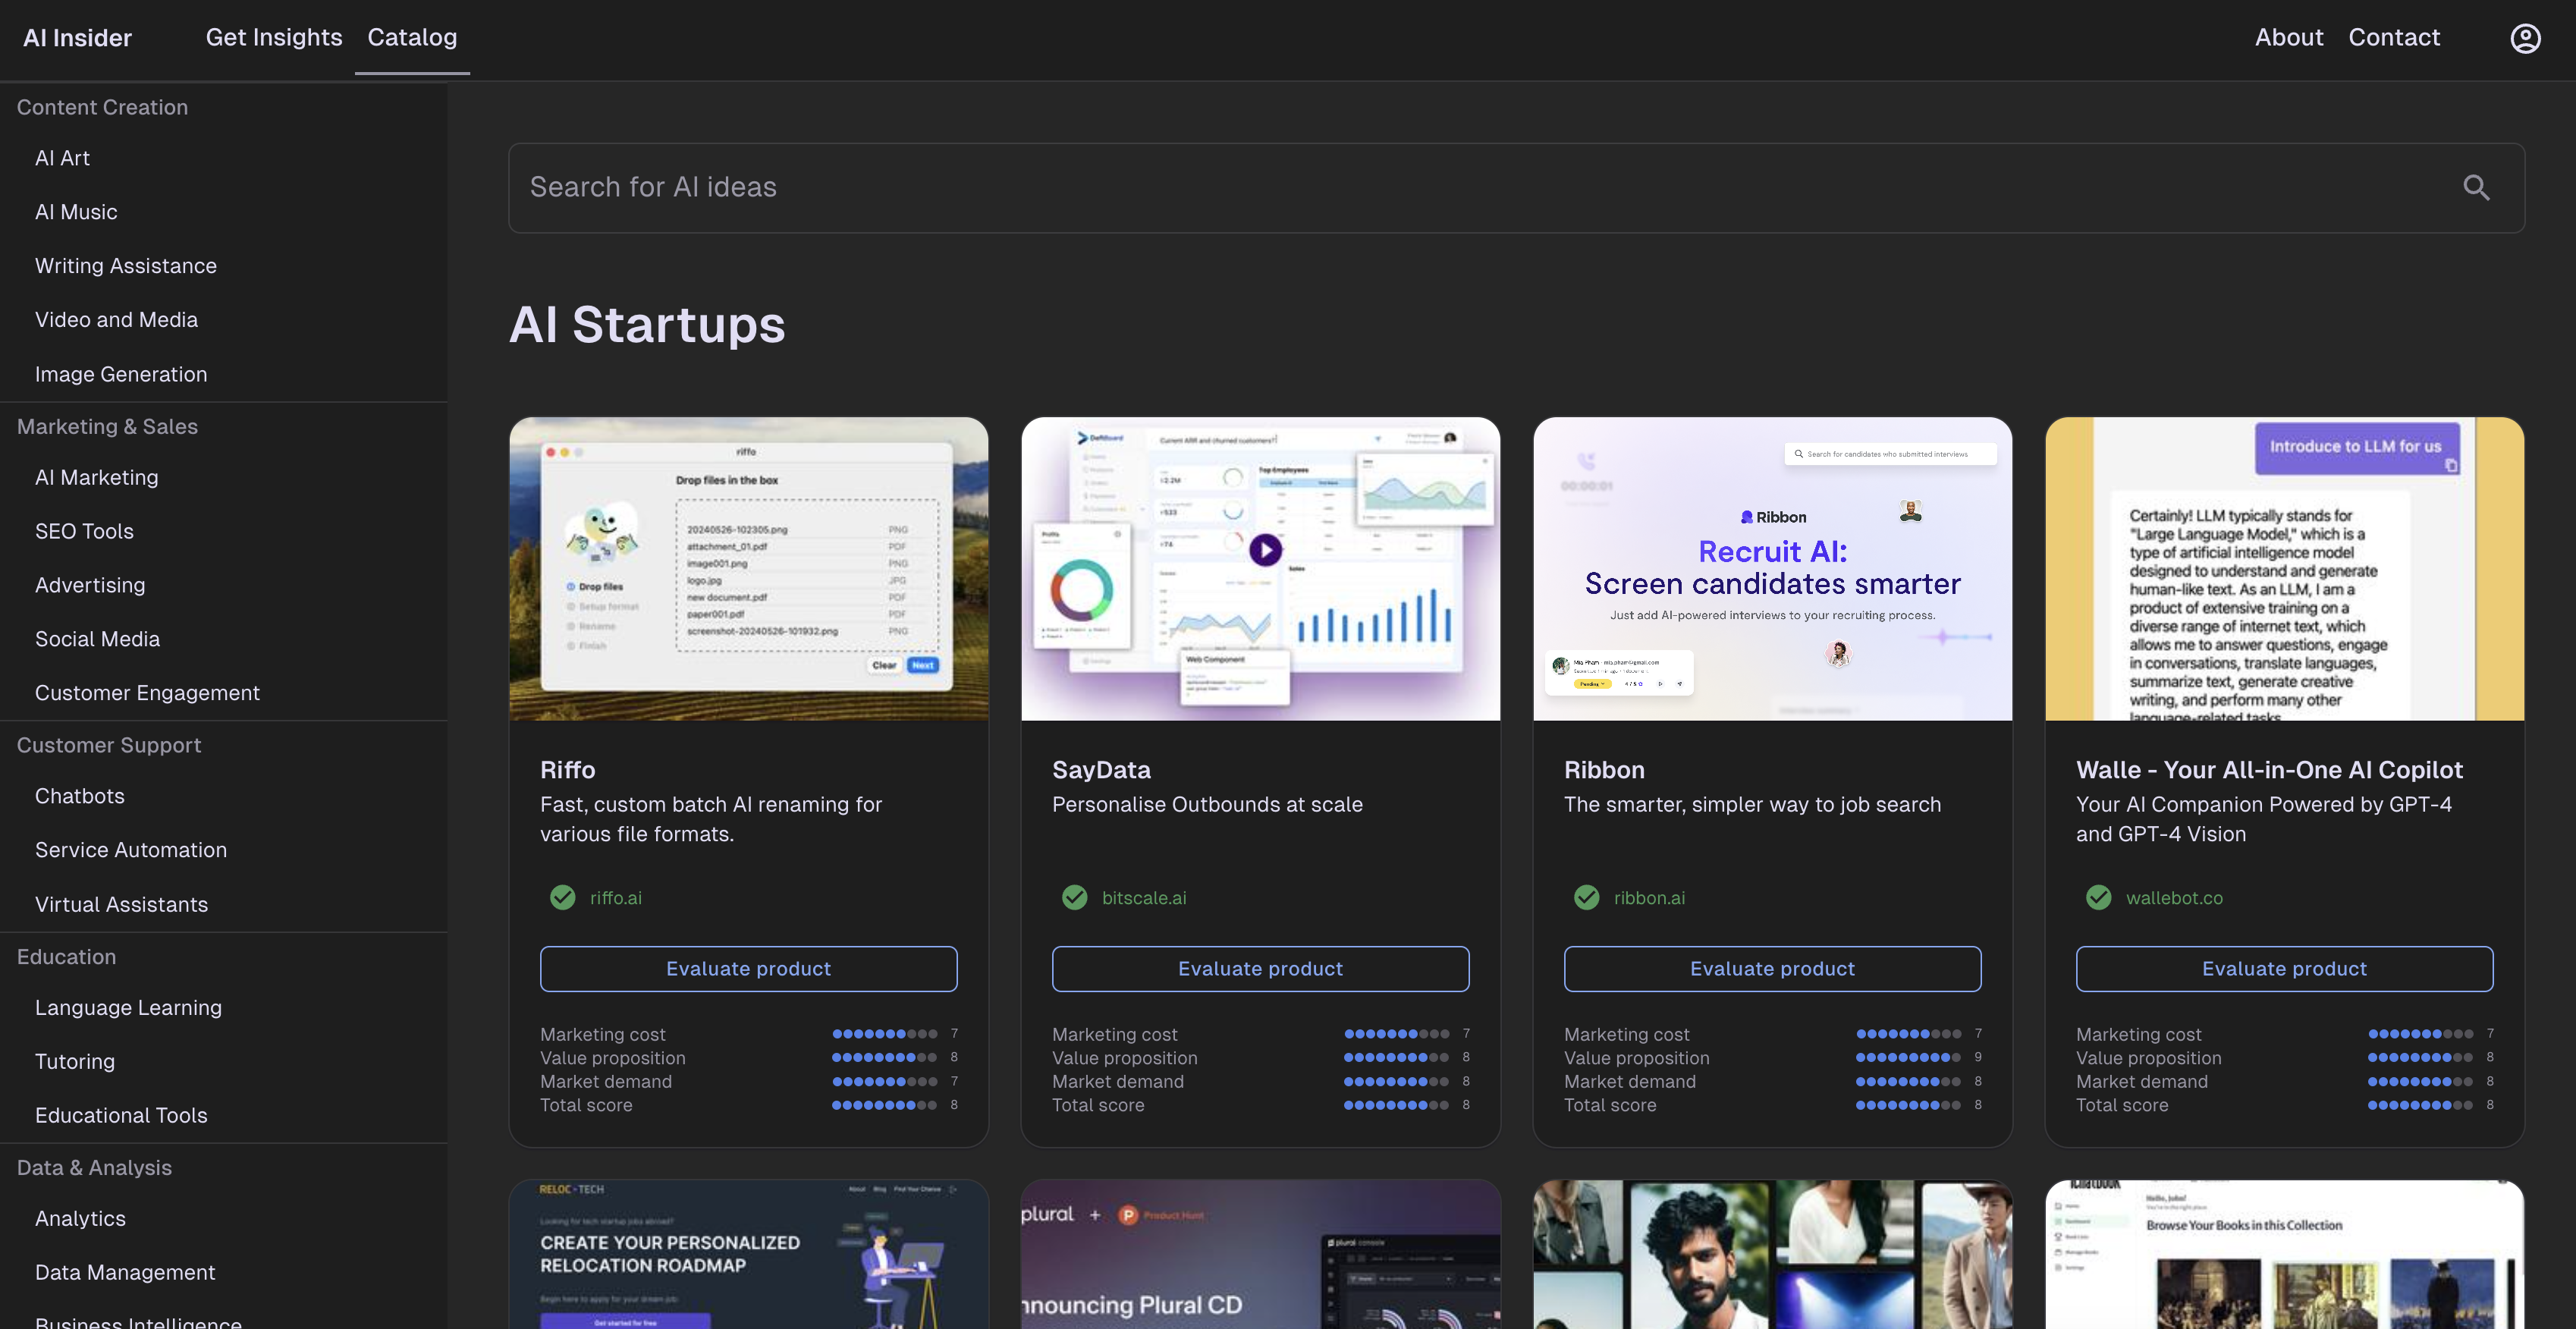
Task: Click the AI Insider logo
Action: pos(77,38)
